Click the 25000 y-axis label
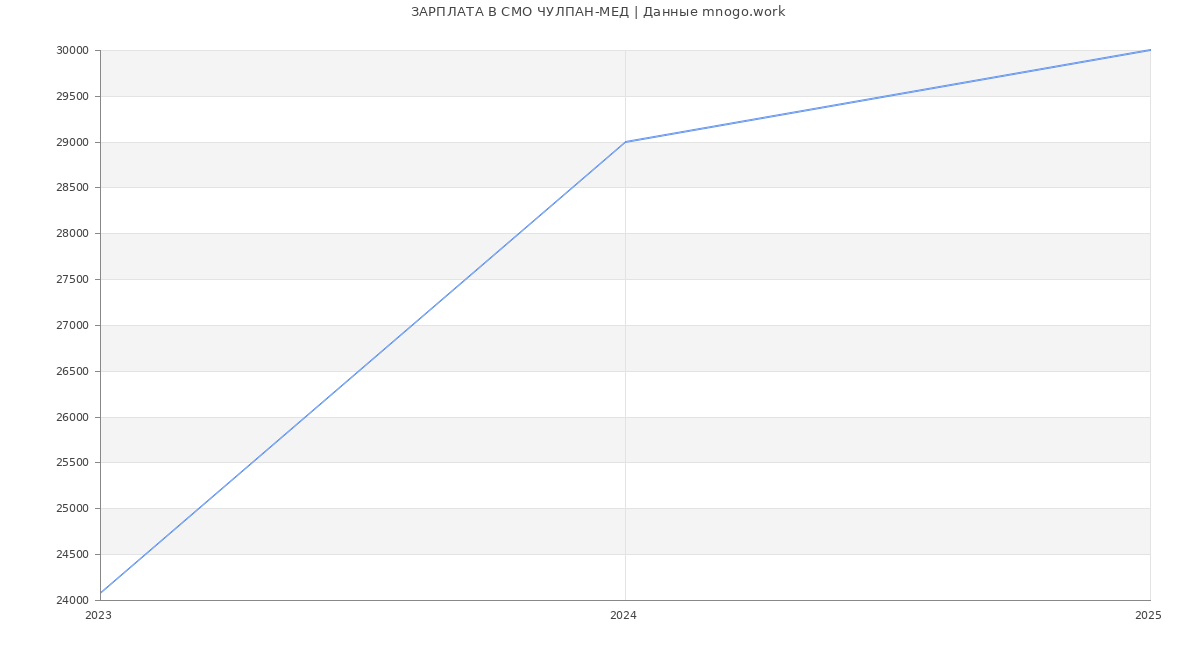 pos(74,509)
